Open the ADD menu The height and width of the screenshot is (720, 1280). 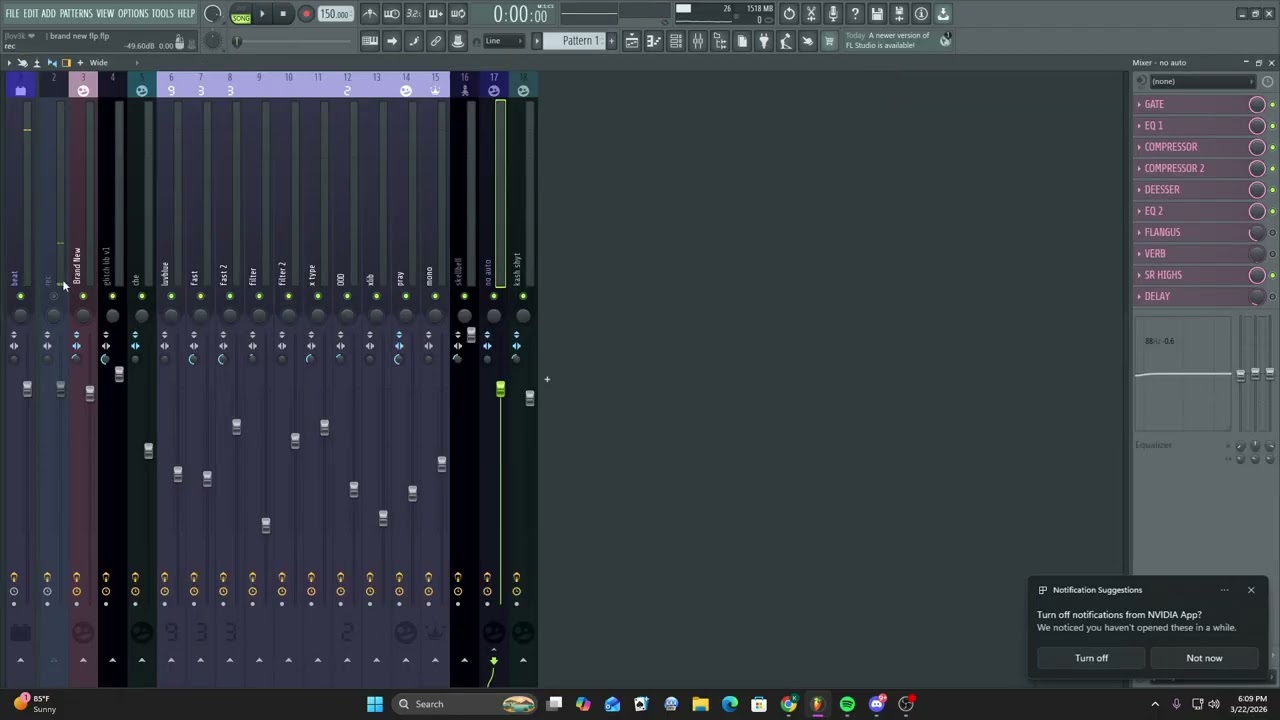(49, 14)
